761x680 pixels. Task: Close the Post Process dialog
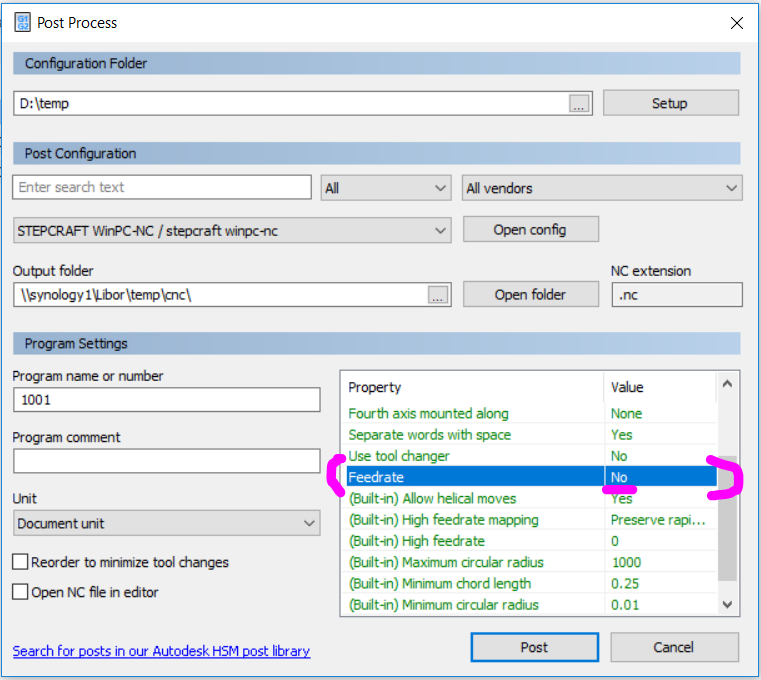736,22
